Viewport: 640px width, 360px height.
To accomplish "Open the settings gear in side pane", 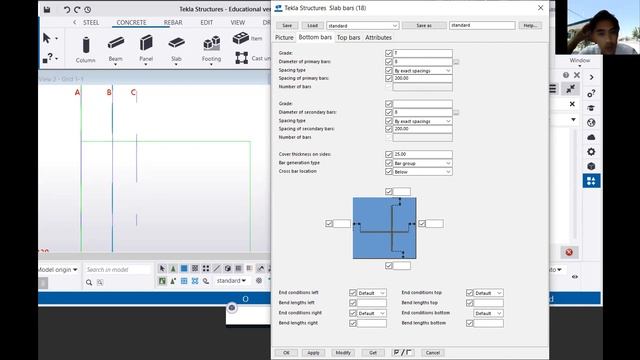I will (591, 152).
